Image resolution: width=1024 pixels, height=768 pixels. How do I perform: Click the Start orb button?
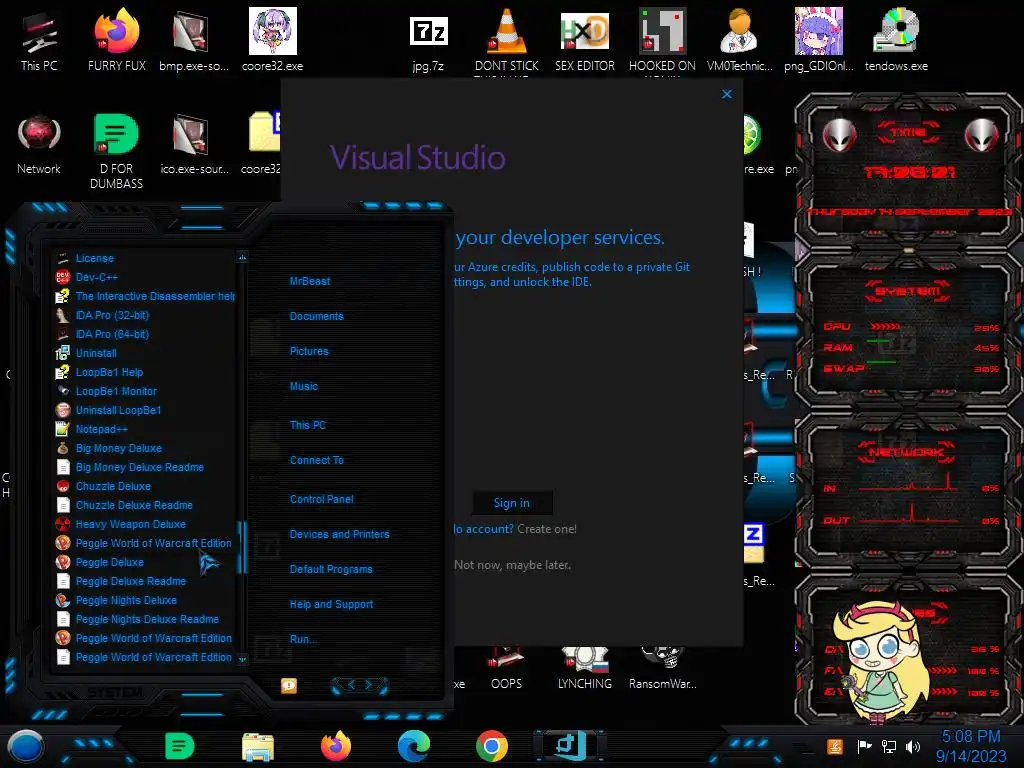(25, 747)
